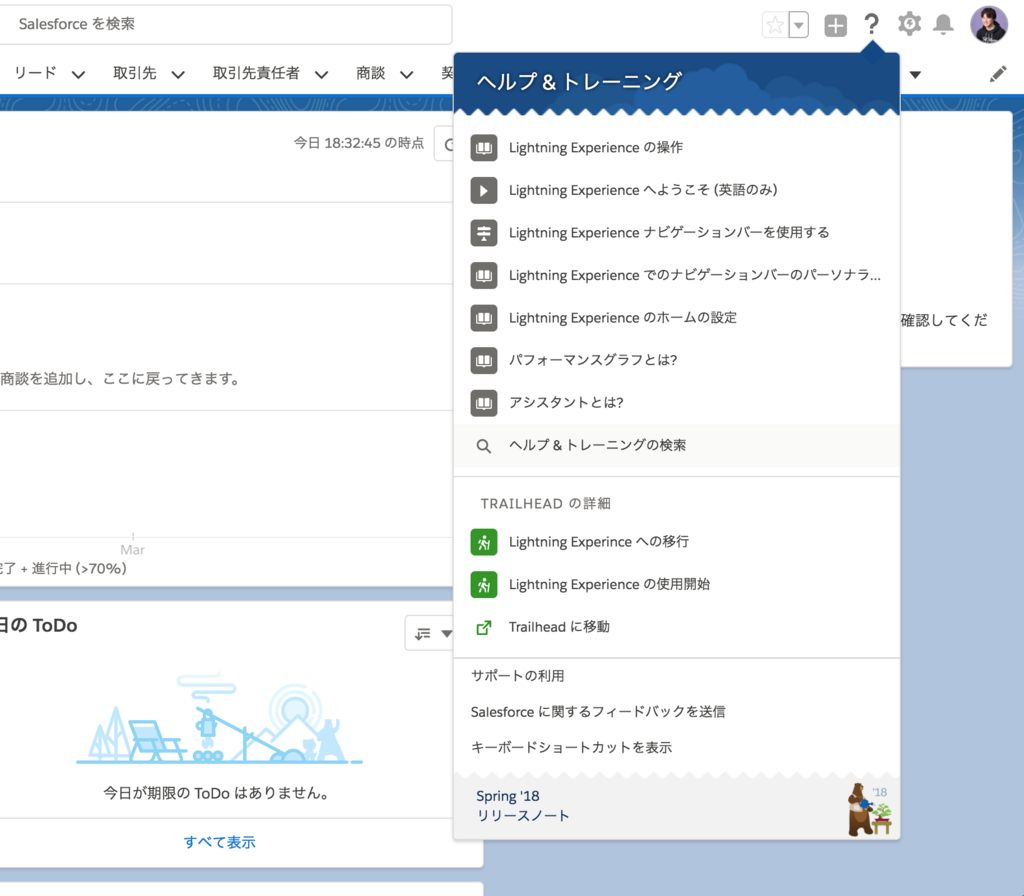The image size is (1024, 896).
Task: Click the Astro bear release image
Action: [869, 810]
